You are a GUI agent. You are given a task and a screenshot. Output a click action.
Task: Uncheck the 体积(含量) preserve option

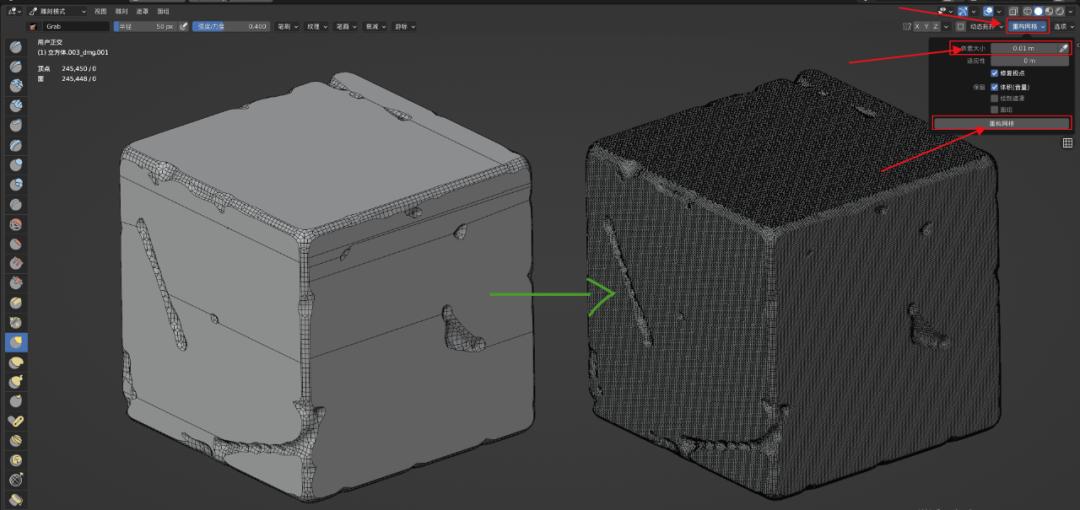click(995, 87)
